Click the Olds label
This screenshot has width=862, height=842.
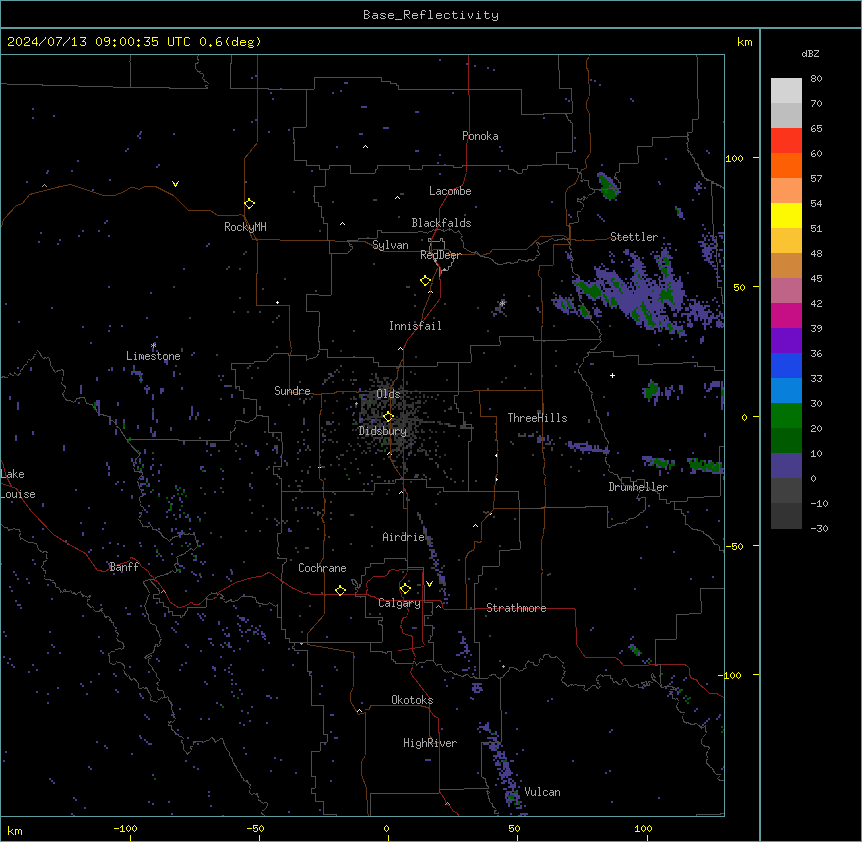388,394
